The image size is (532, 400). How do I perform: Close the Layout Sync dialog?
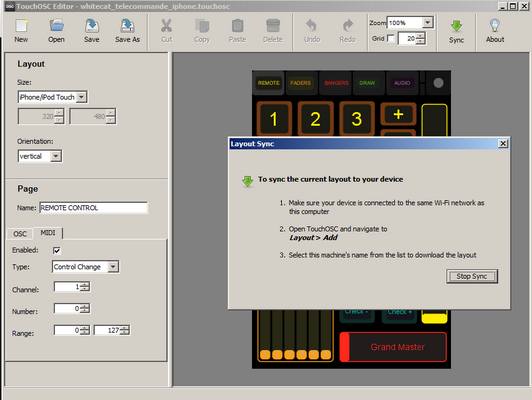click(503, 144)
